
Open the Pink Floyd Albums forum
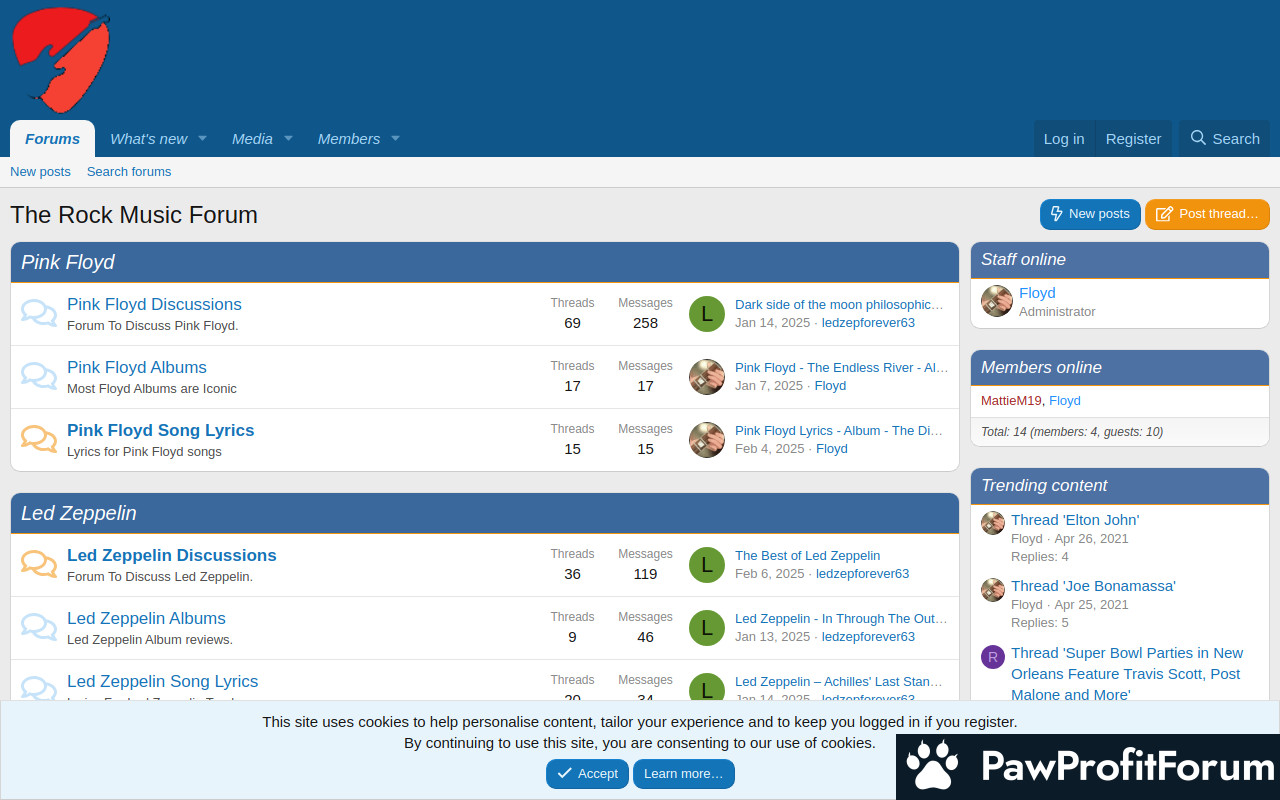(x=137, y=367)
